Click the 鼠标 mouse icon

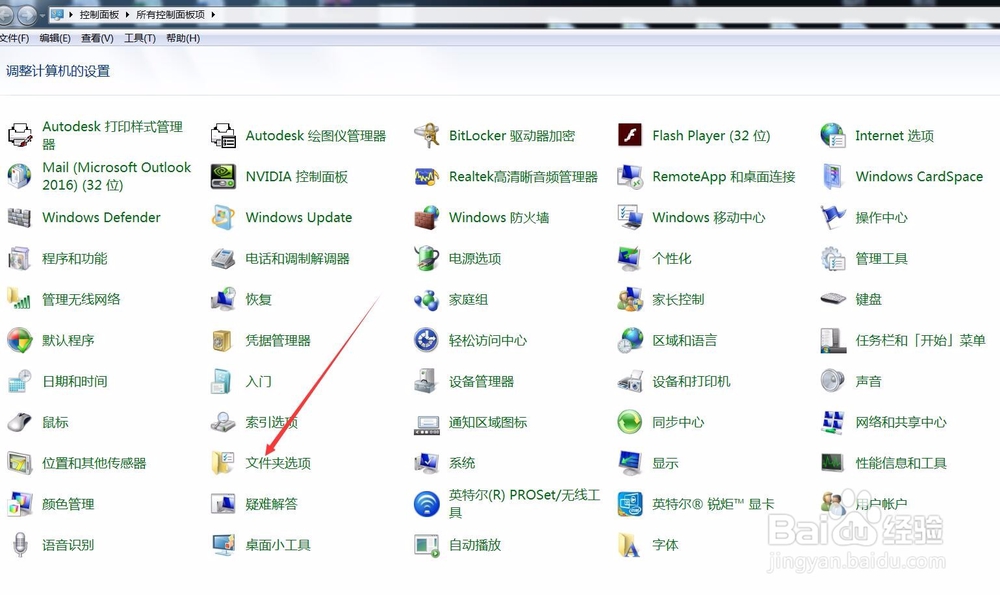pyautogui.click(x=20, y=422)
